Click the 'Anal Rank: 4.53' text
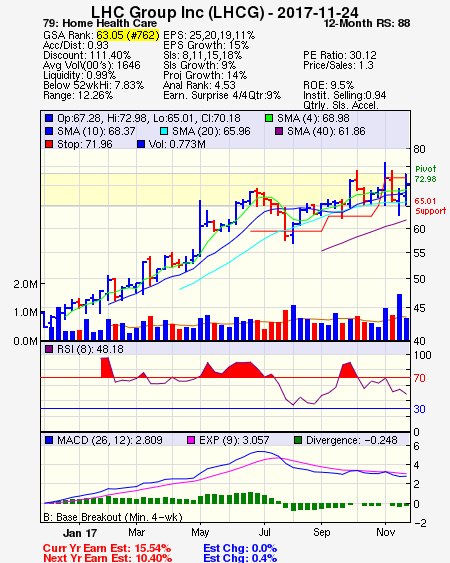The width and height of the screenshot is (450, 563). [199, 85]
